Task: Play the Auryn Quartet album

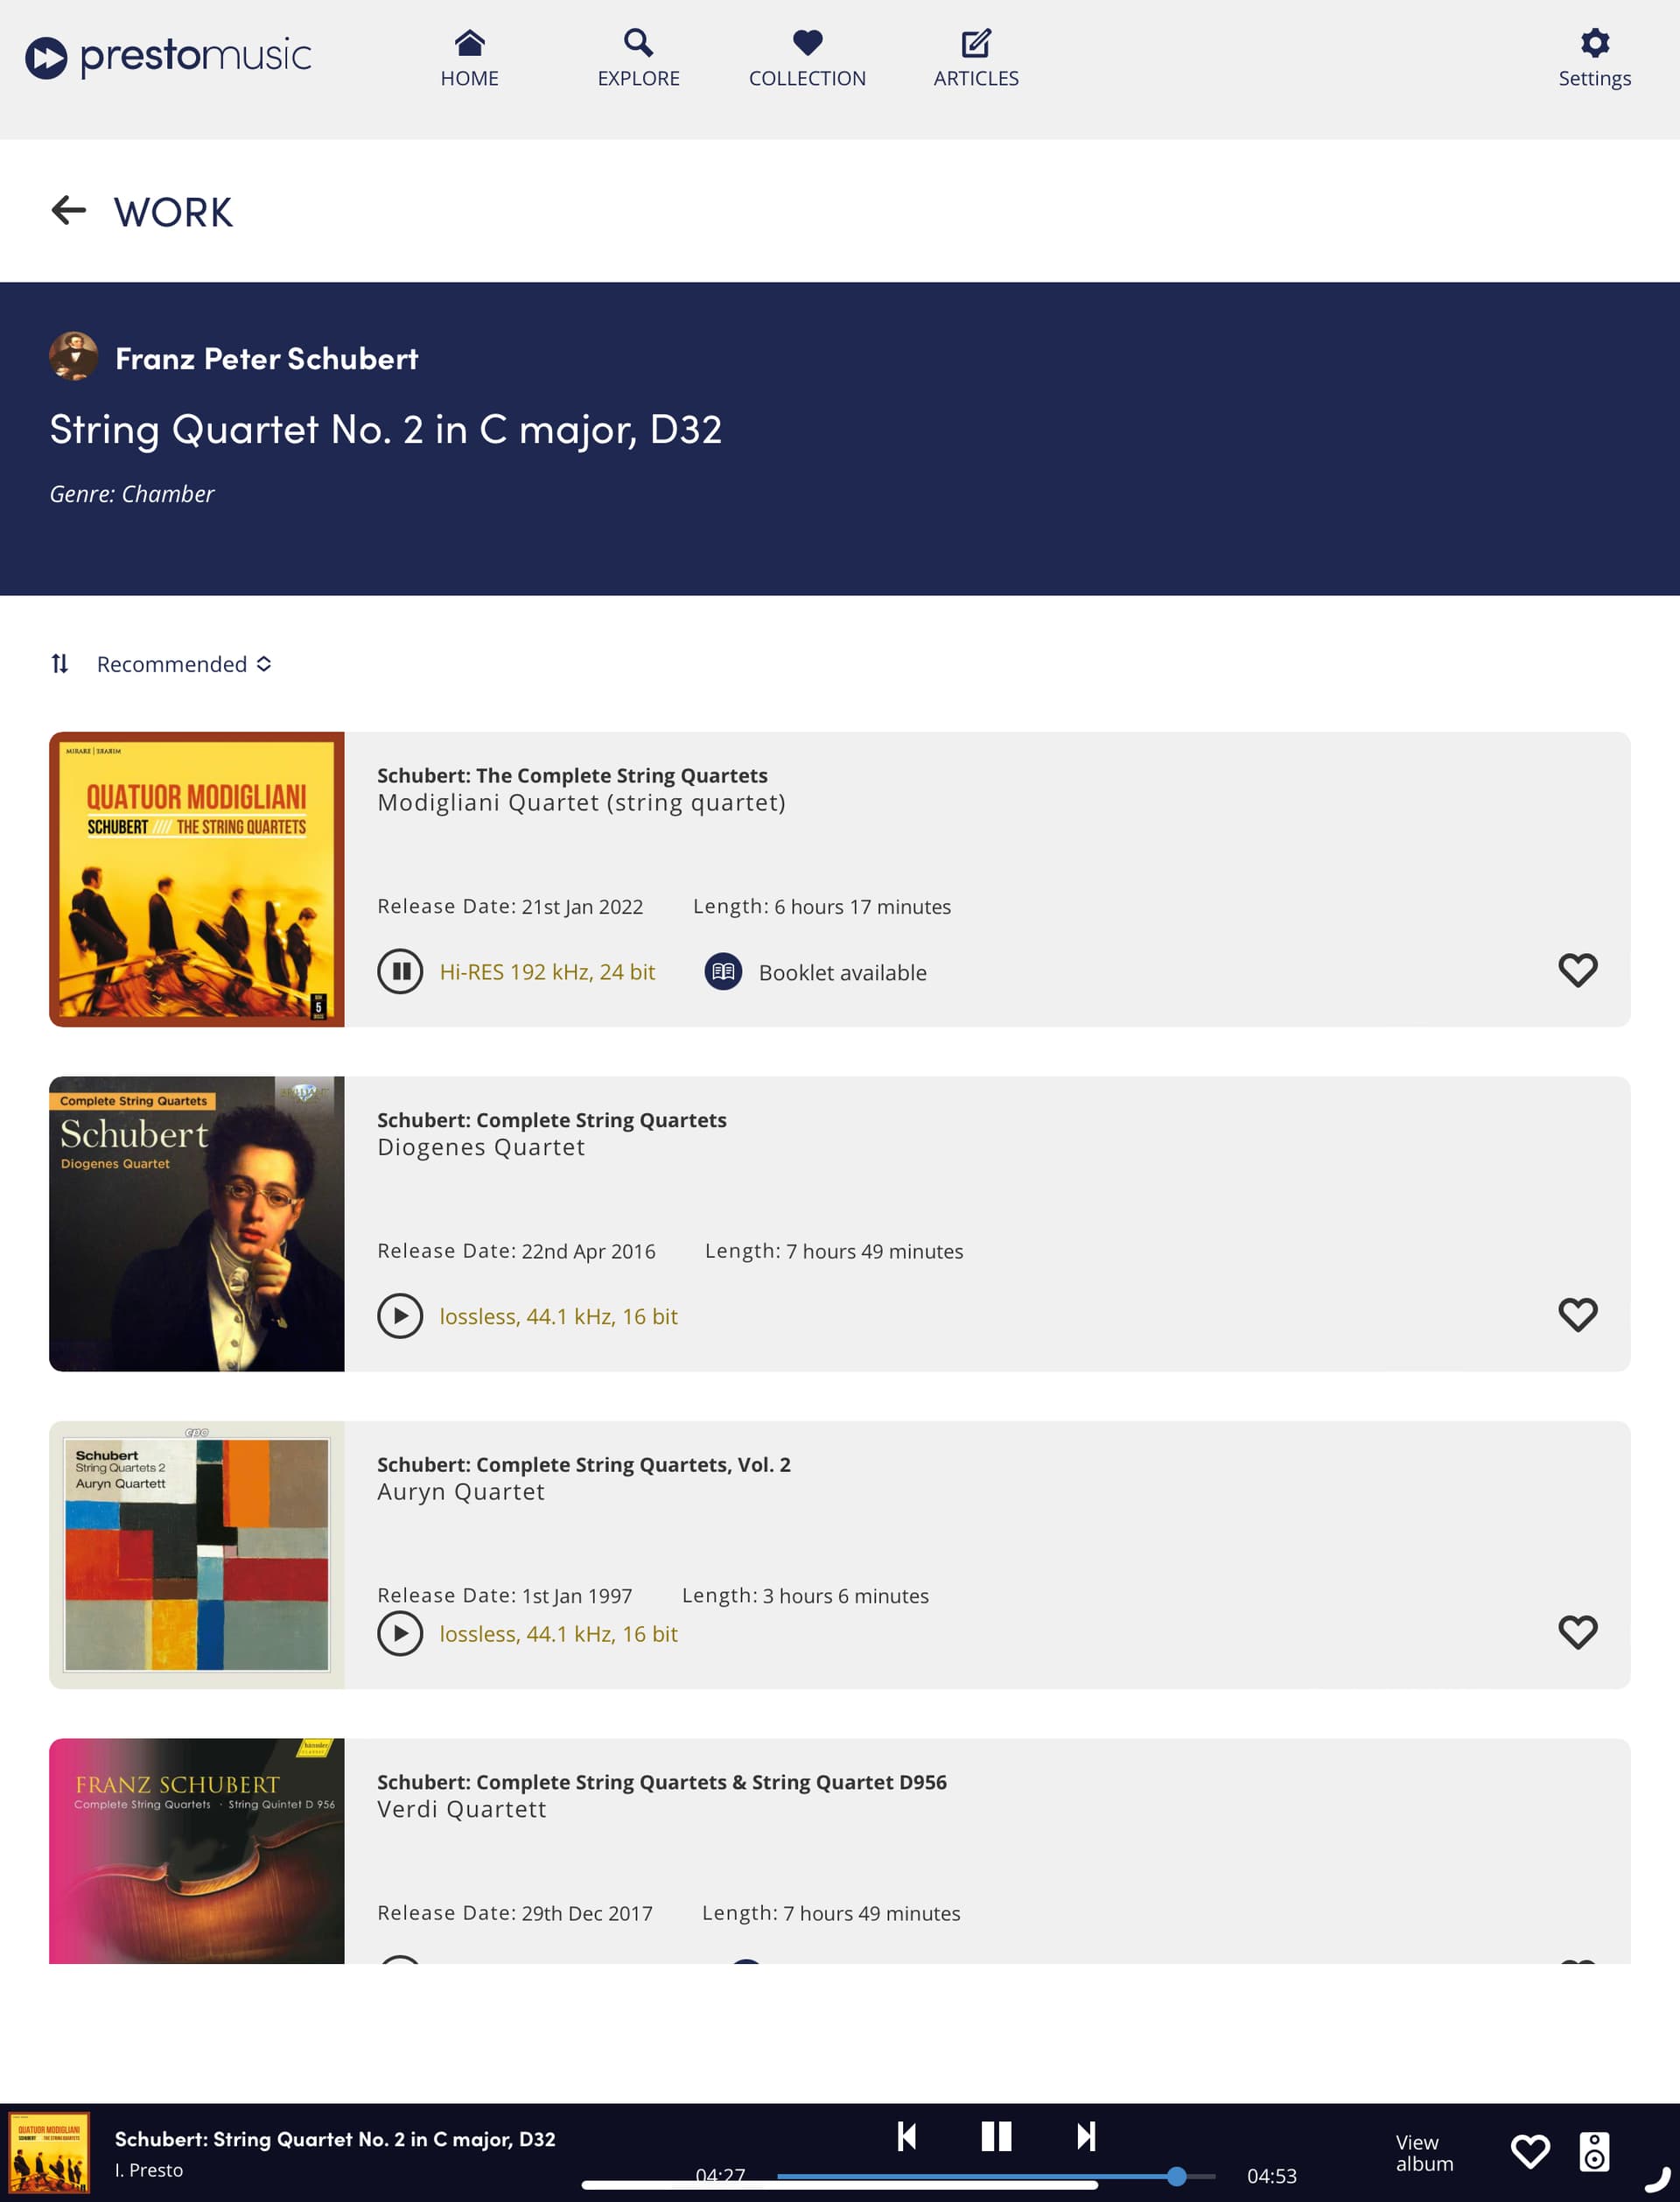Action: pos(400,1633)
